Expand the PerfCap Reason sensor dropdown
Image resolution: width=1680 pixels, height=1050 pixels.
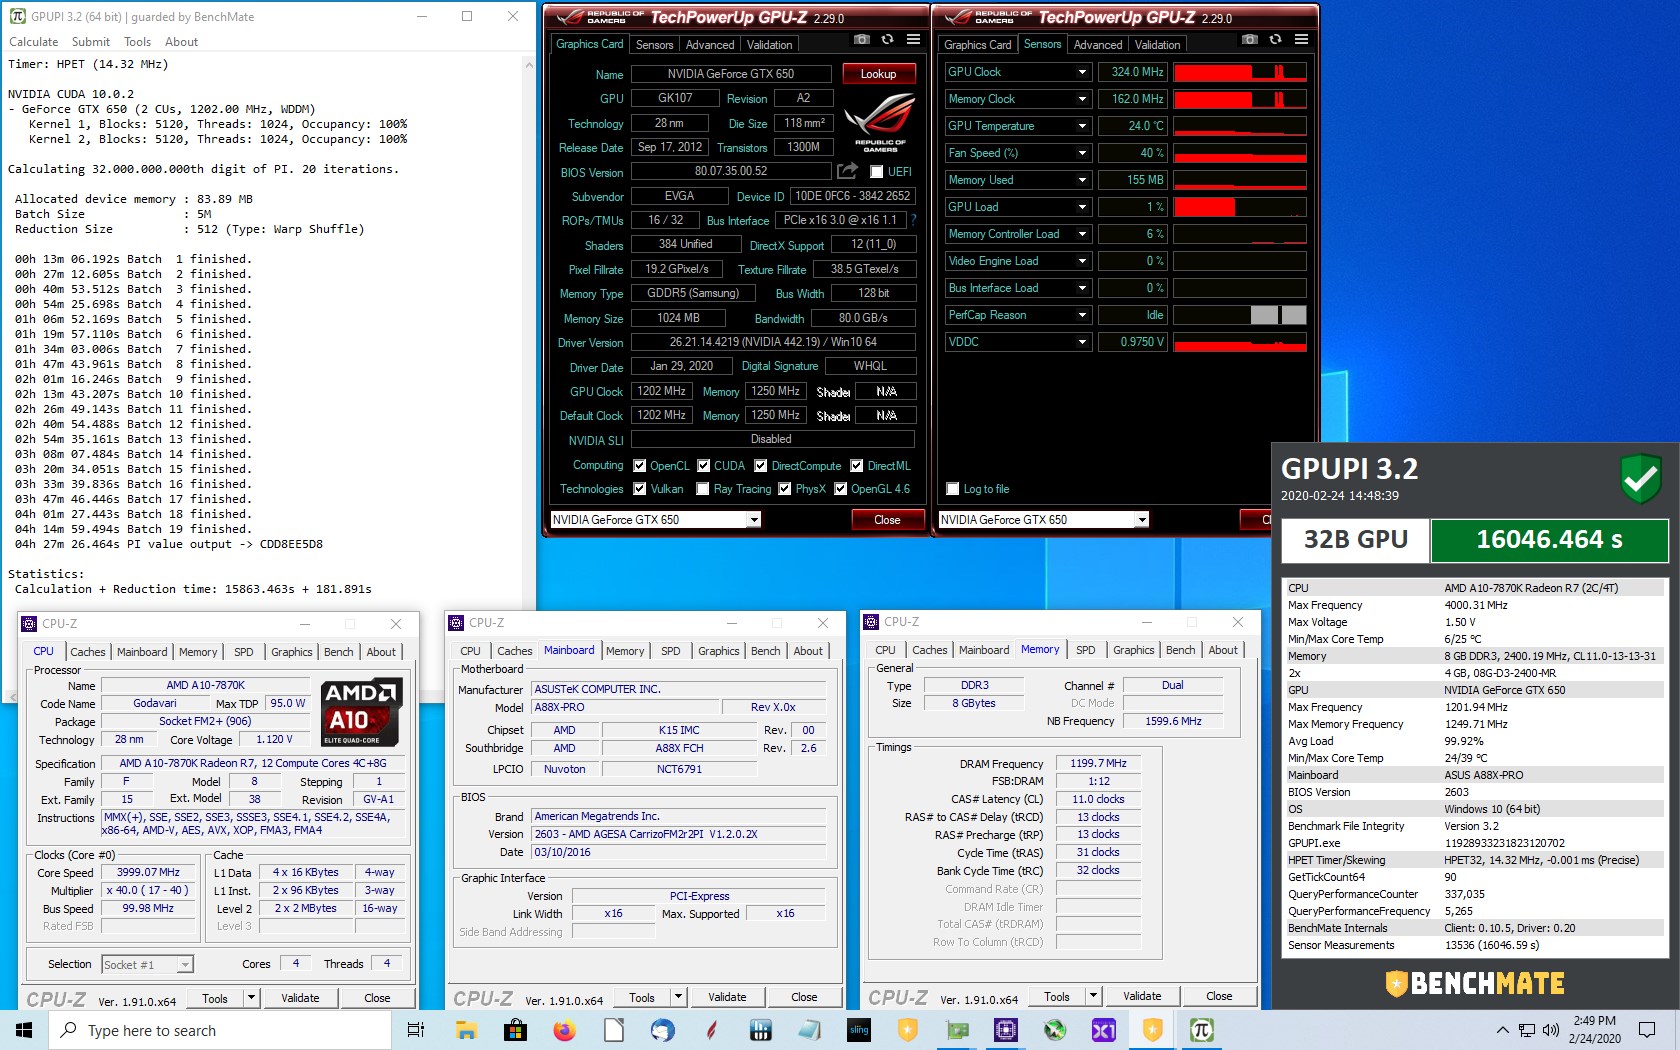[1082, 315]
